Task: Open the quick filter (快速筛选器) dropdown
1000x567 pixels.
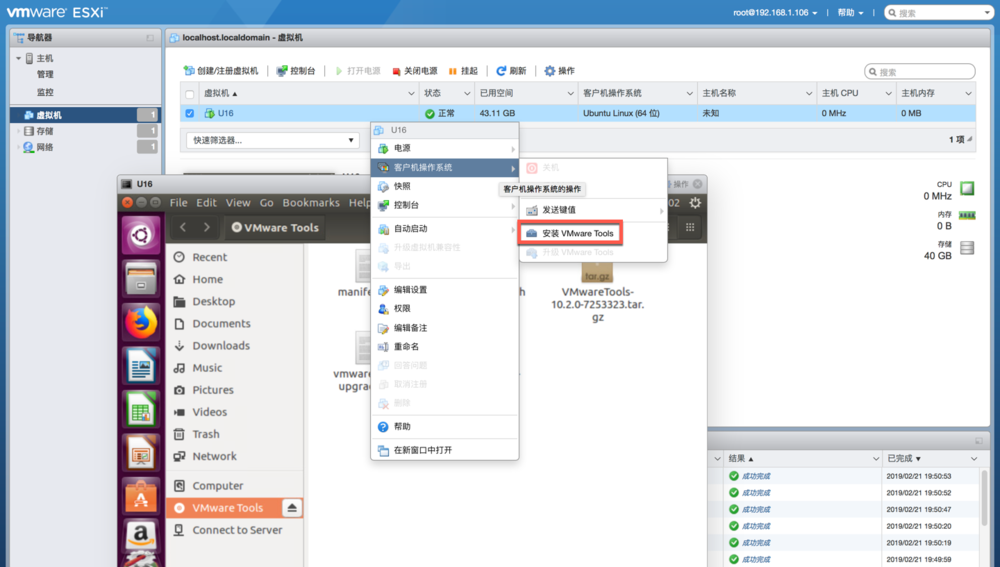Action: coord(273,140)
